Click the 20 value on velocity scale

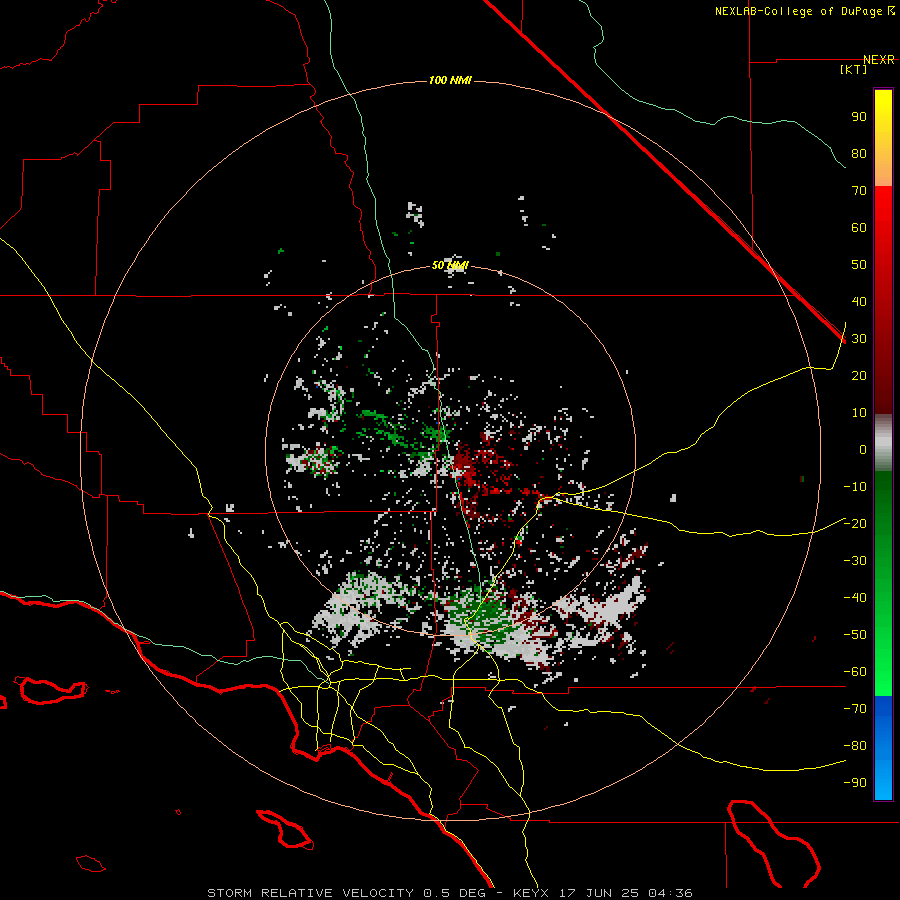click(x=859, y=376)
